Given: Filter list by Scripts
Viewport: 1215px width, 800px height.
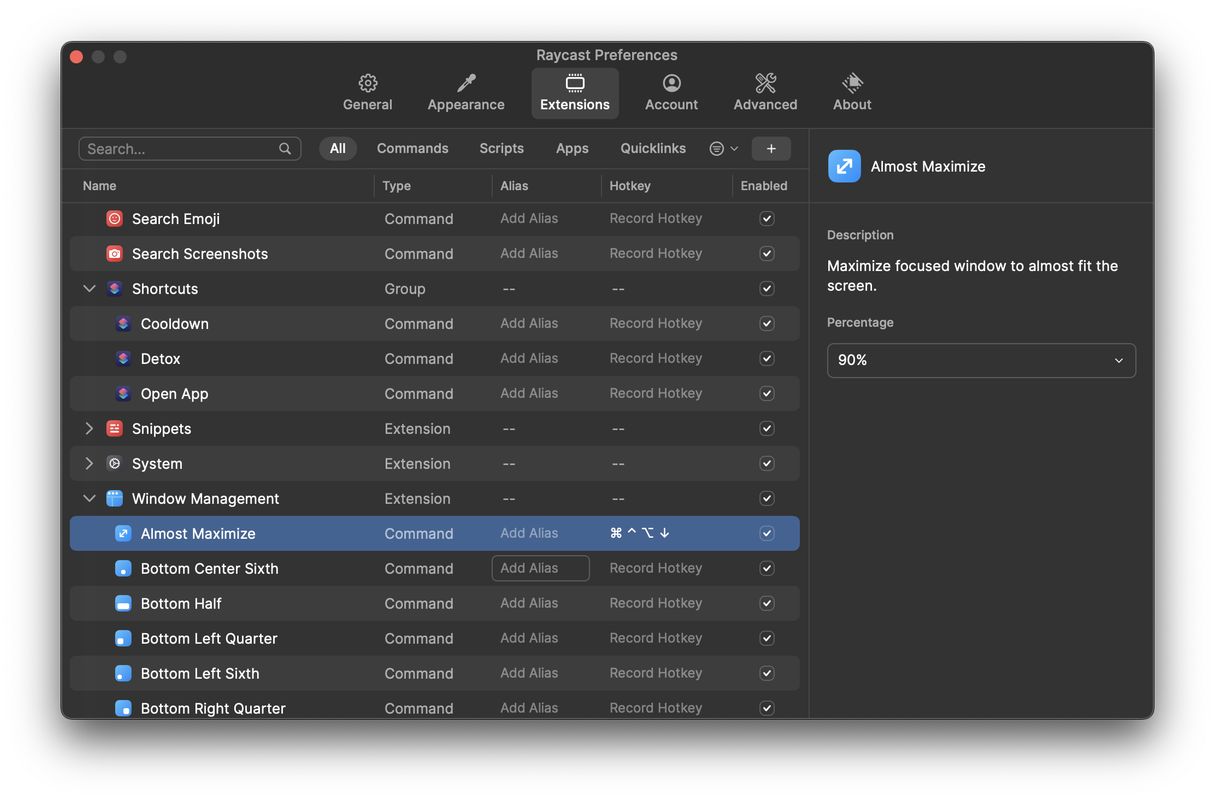Looking at the screenshot, I should tap(501, 148).
